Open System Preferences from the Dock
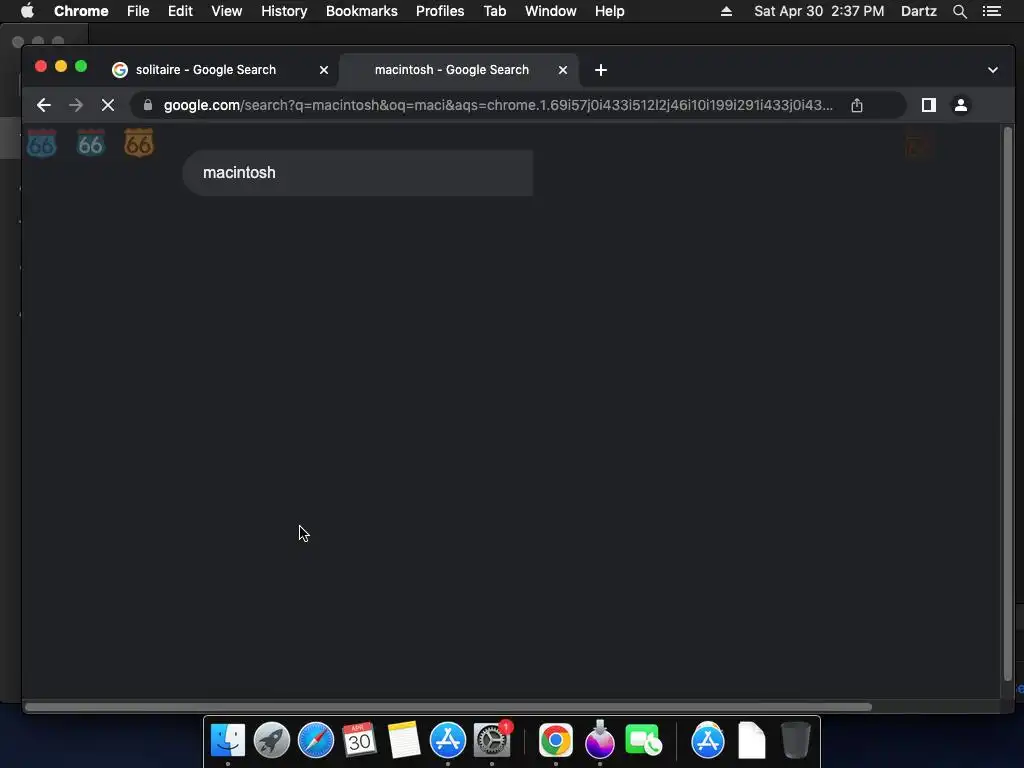The height and width of the screenshot is (768, 1024). (492, 740)
